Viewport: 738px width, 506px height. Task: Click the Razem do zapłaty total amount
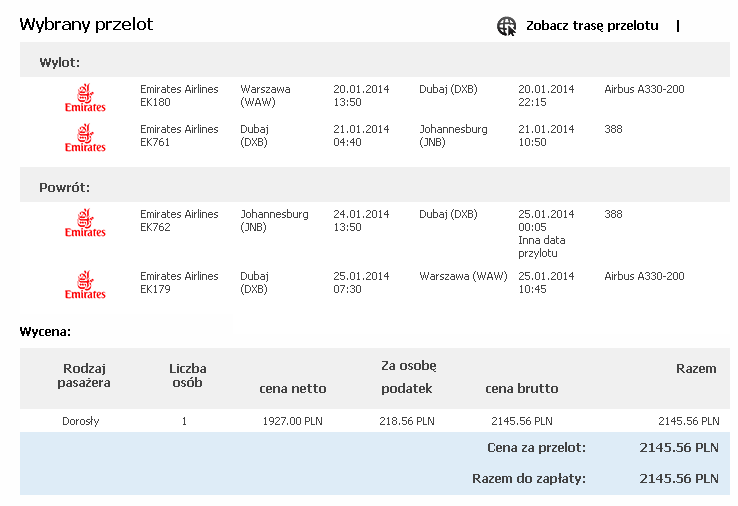pyautogui.click(x=679, y=478)
